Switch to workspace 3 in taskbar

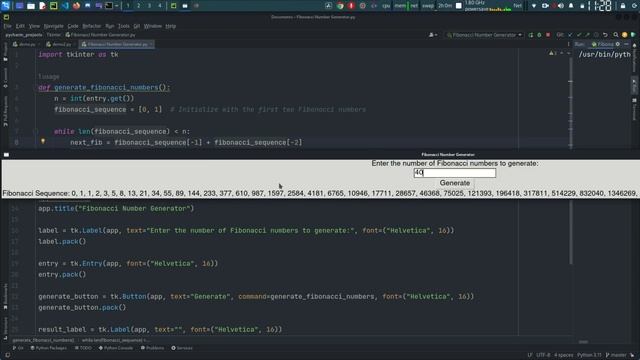(149, 6)
